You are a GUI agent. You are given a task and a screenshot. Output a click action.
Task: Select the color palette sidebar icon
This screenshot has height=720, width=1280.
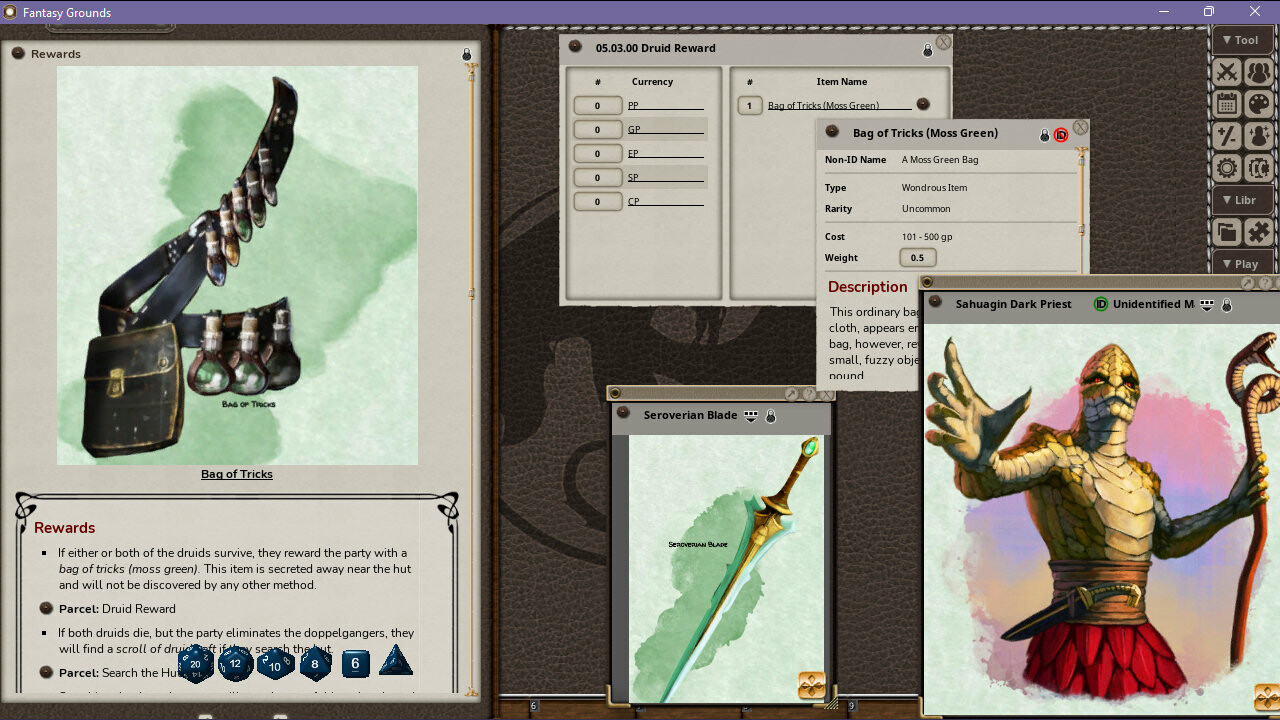click(1258, 104)
